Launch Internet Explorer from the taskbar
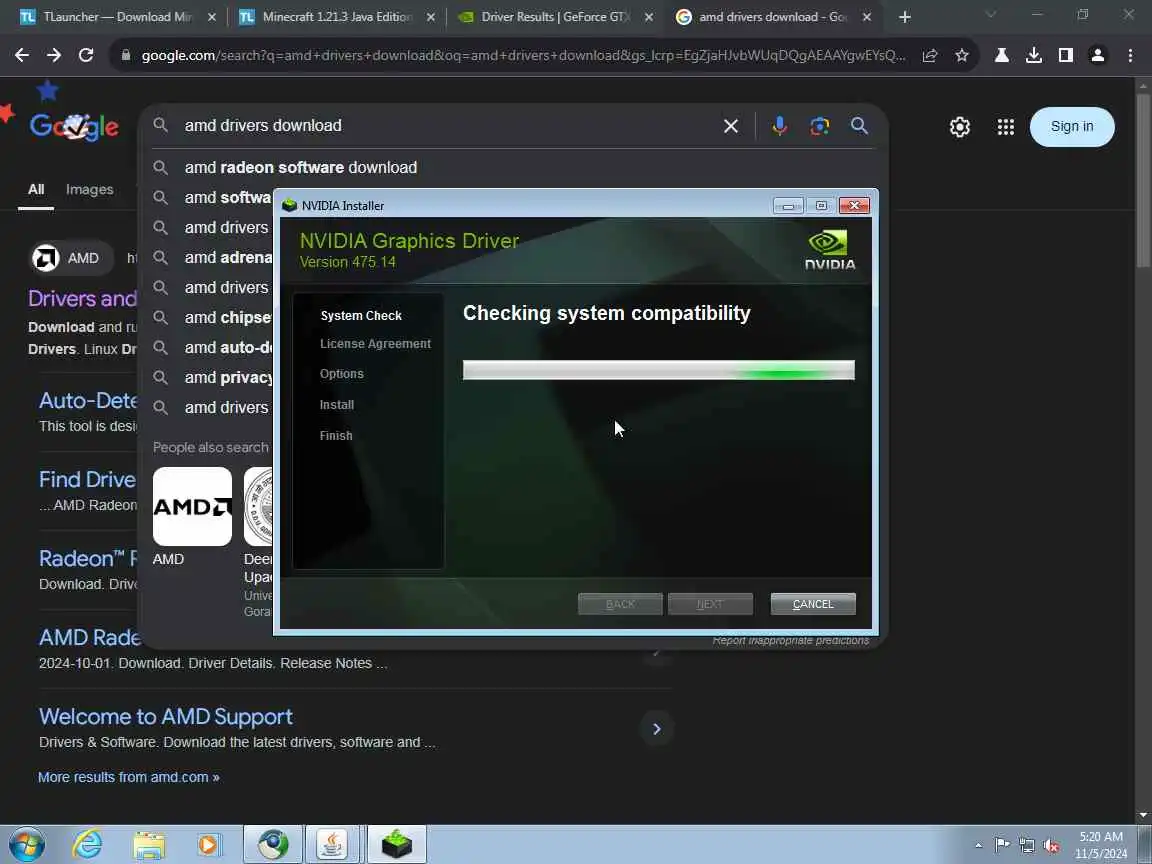 click(87, 845)
